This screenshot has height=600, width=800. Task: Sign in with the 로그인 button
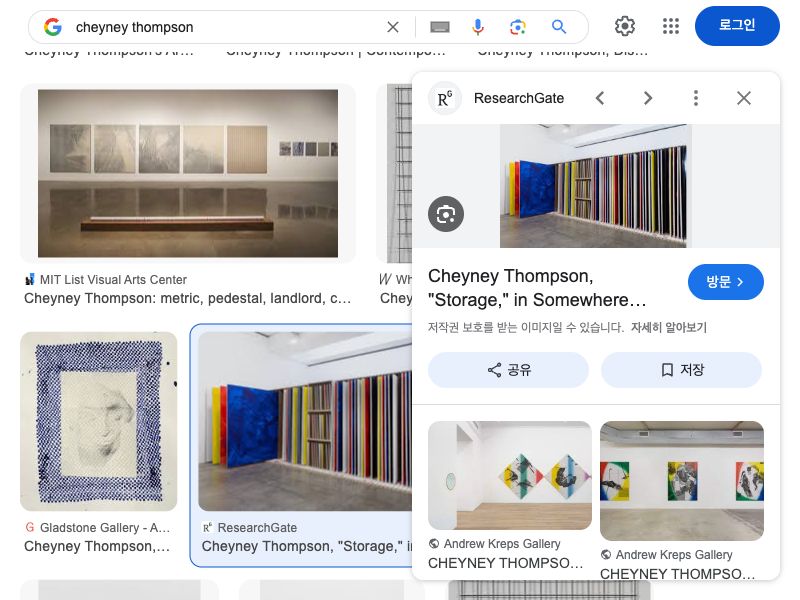737,26
